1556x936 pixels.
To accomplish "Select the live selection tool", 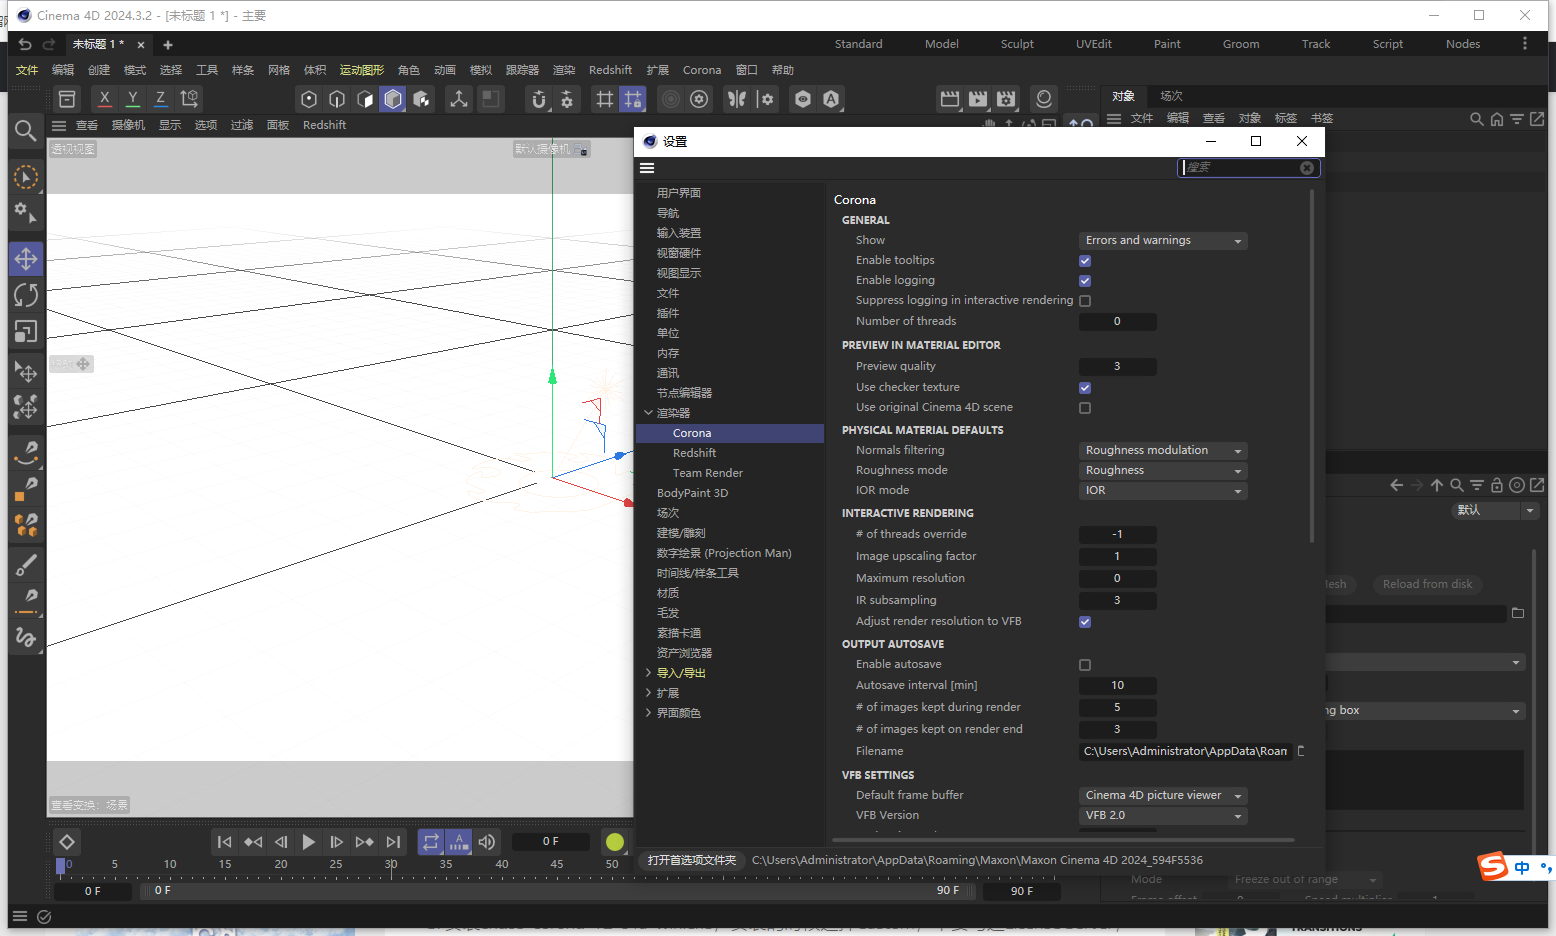I will click(x=26, y=177).
